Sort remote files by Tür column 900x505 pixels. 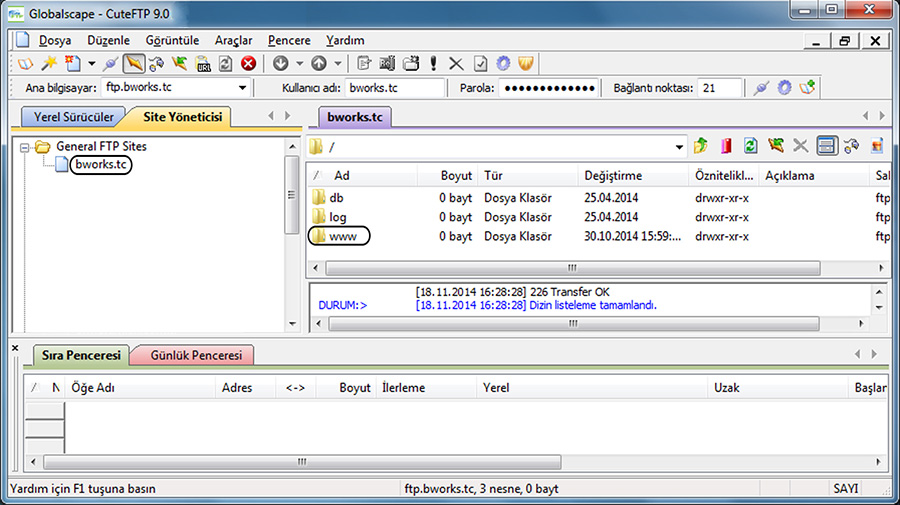click(528, 176)
